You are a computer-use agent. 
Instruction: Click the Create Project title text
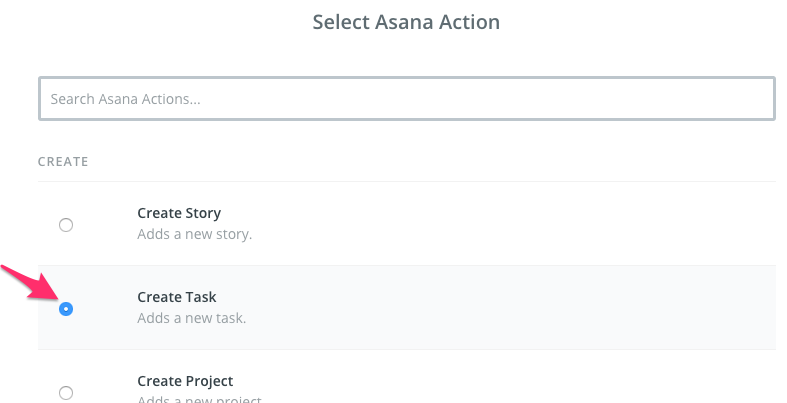click(185, 381)
